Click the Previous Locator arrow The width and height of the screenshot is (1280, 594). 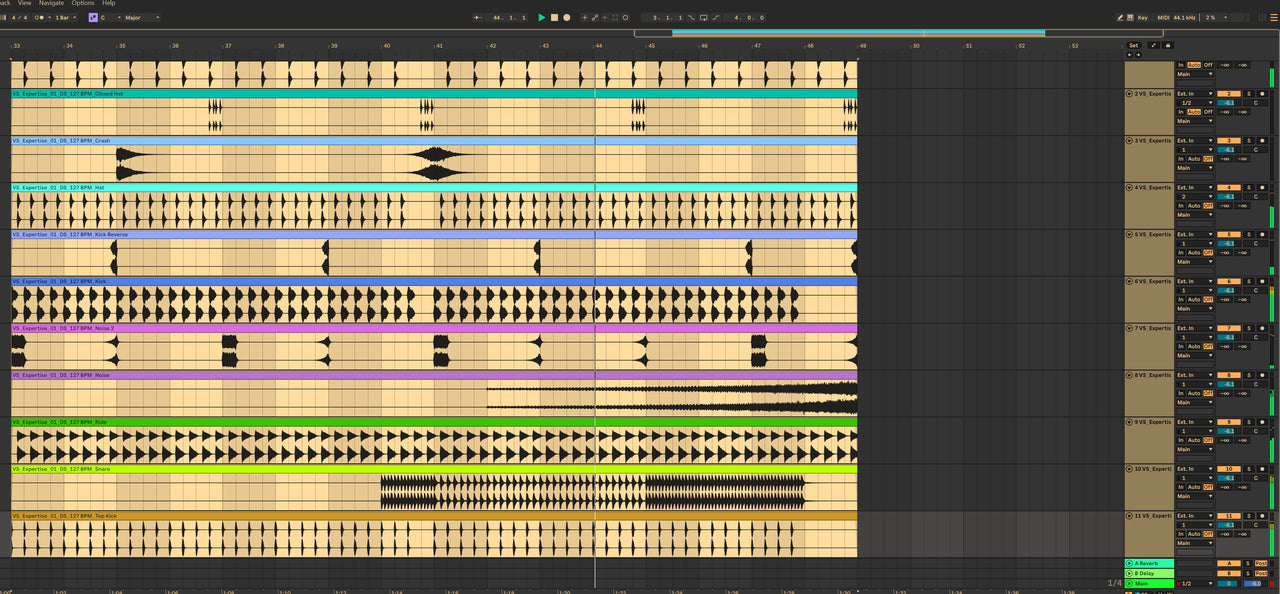(x=1130, y=55)
